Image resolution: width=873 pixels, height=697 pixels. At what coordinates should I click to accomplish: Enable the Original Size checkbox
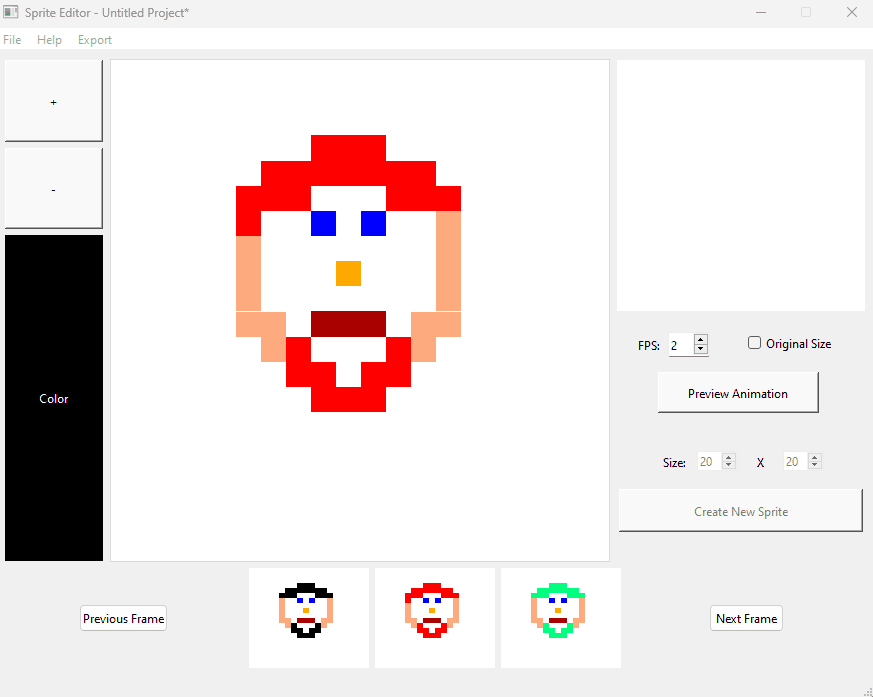(754, 343)
